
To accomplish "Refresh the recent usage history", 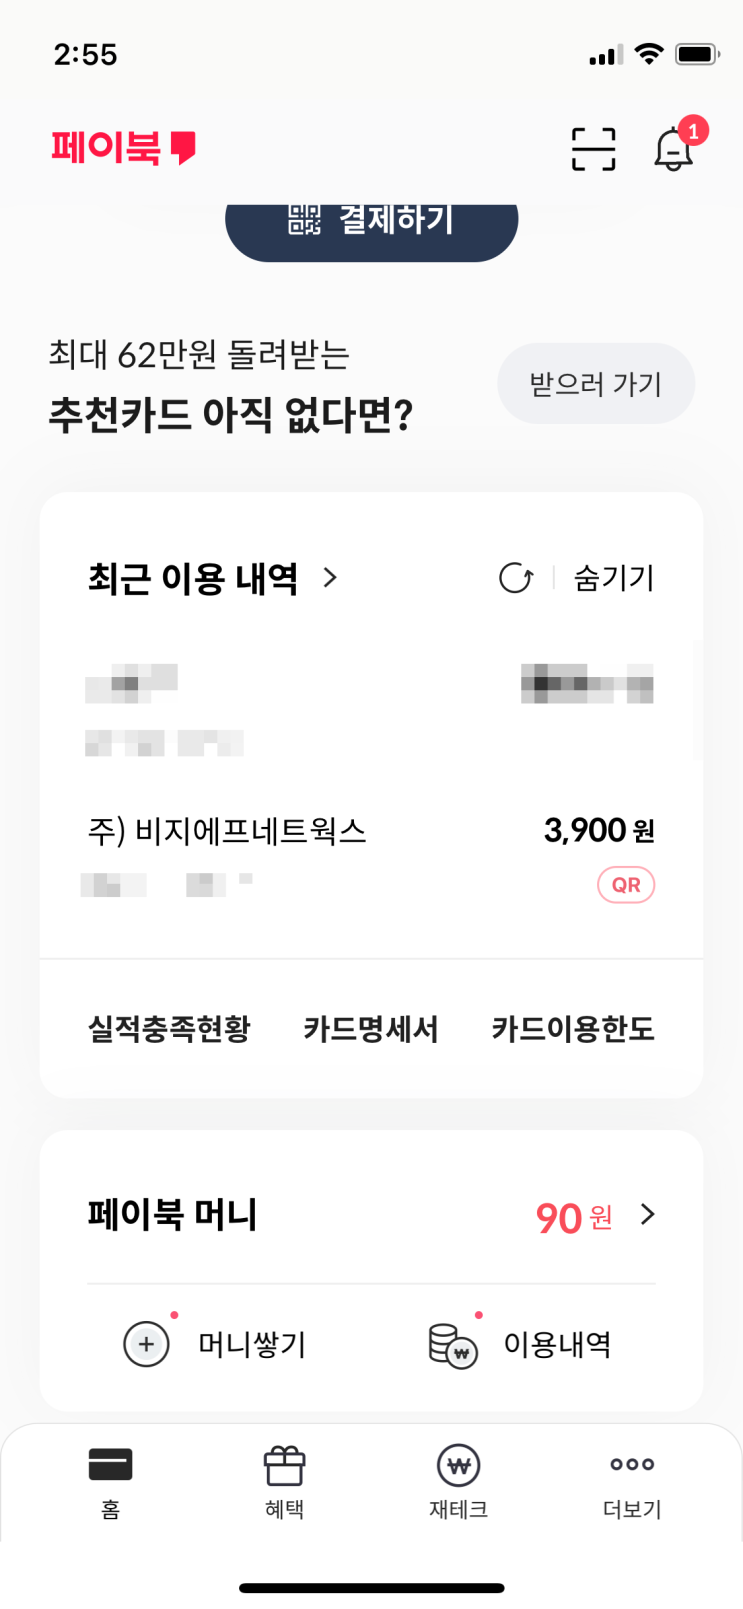I will point(516,578).
